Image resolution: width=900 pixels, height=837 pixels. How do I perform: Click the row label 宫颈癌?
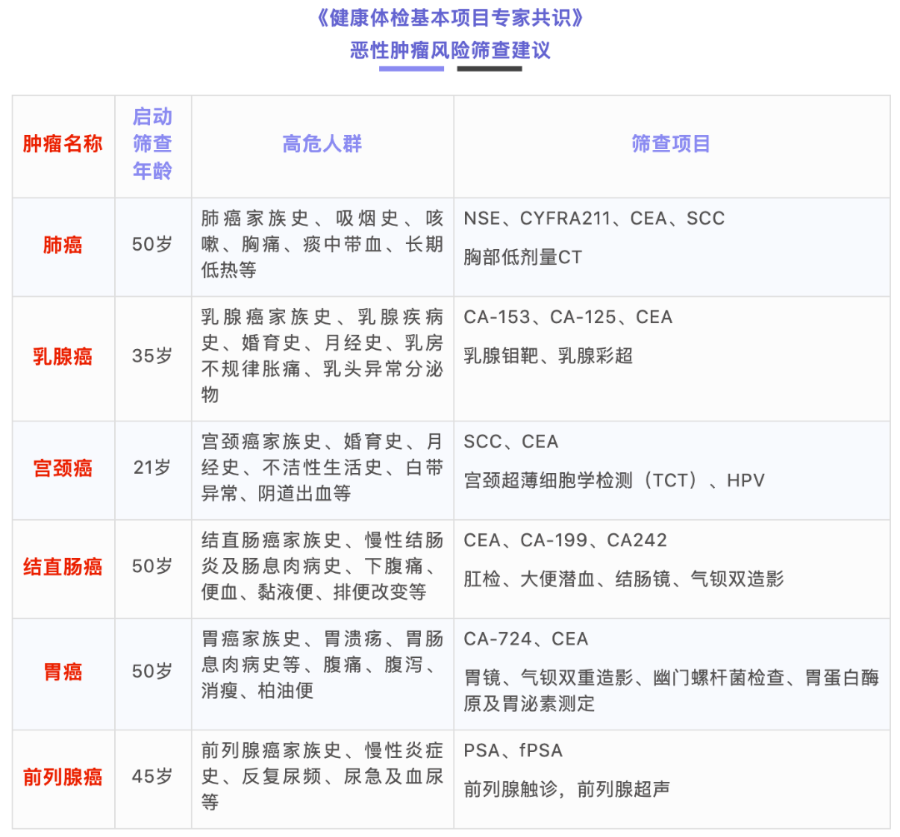63,468
